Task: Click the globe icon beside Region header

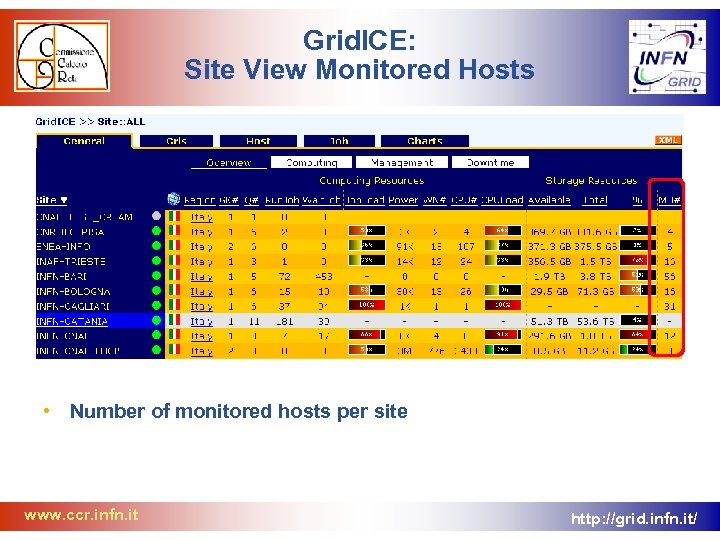Action: click(174, 199)
